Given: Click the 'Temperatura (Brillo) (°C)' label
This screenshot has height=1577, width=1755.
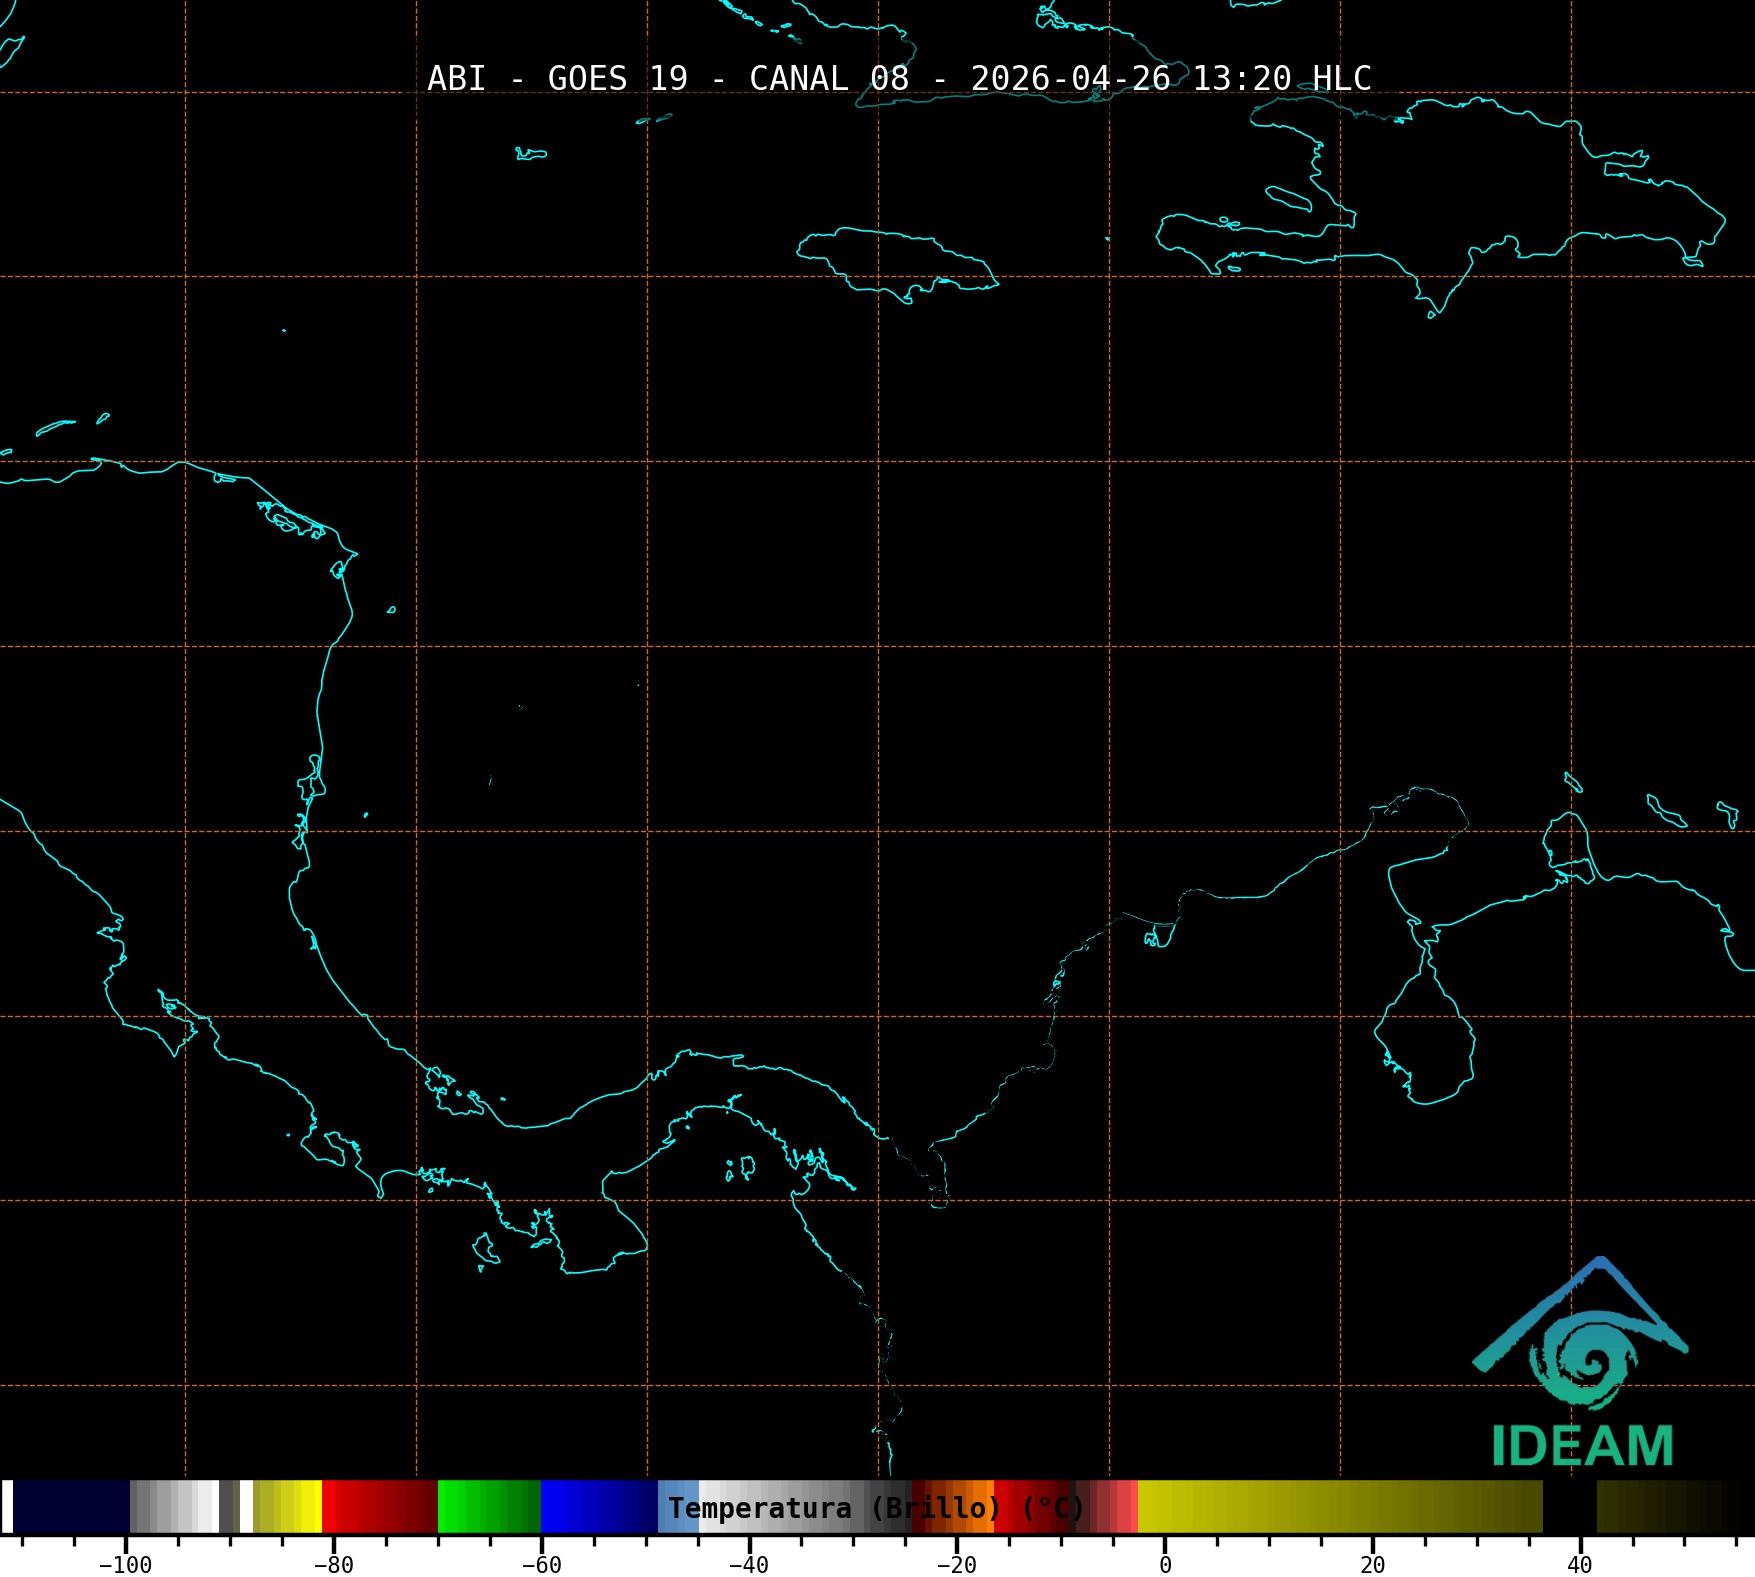Looking at the screenshot, I should [876, 1508].
